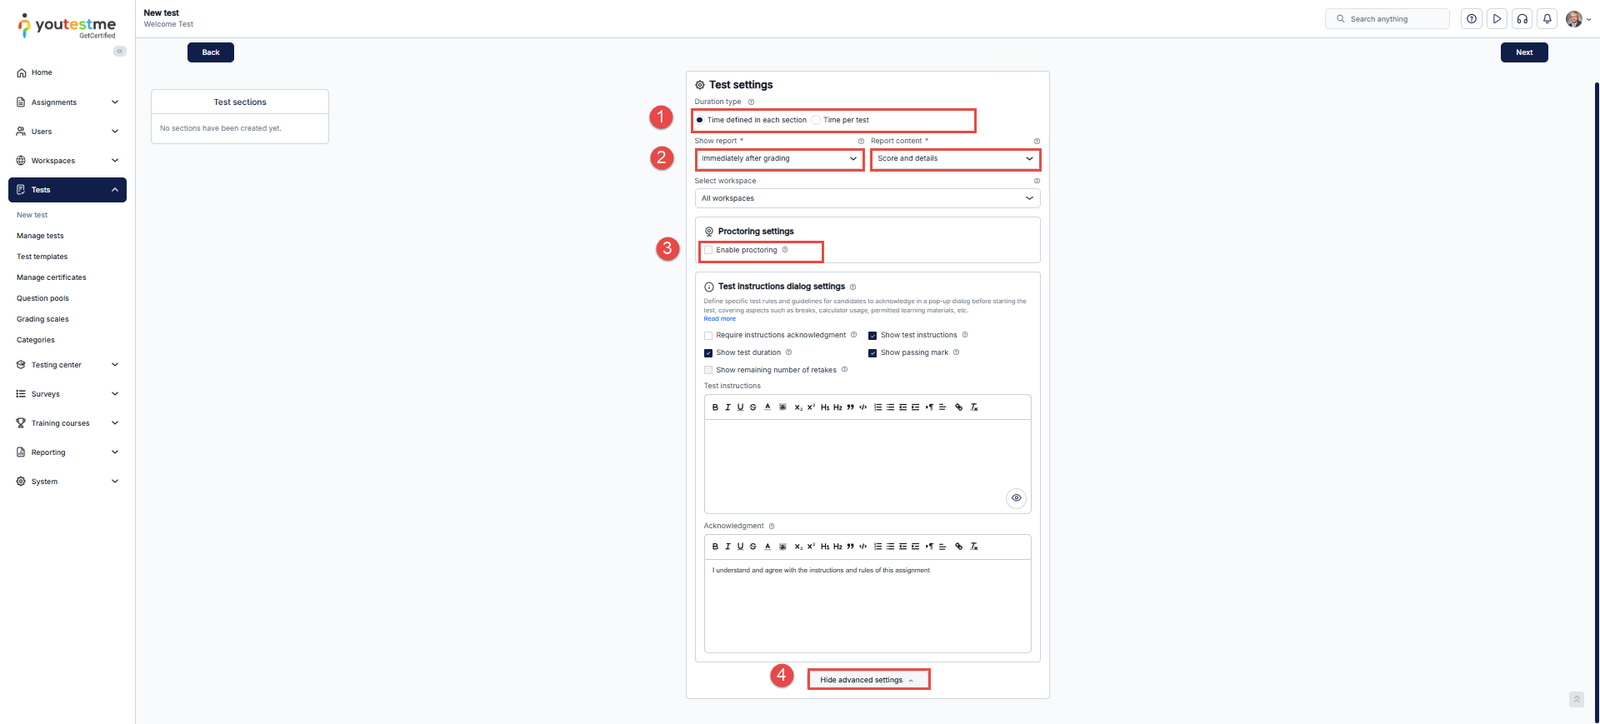Open the Report content dropdown

(955, 159)
